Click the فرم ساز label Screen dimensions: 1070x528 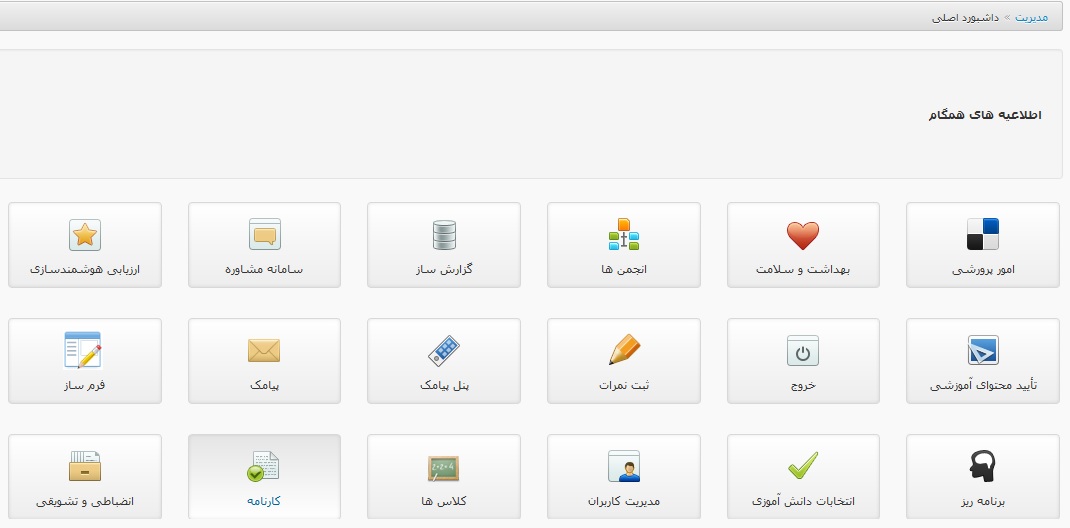click(85, 385)
